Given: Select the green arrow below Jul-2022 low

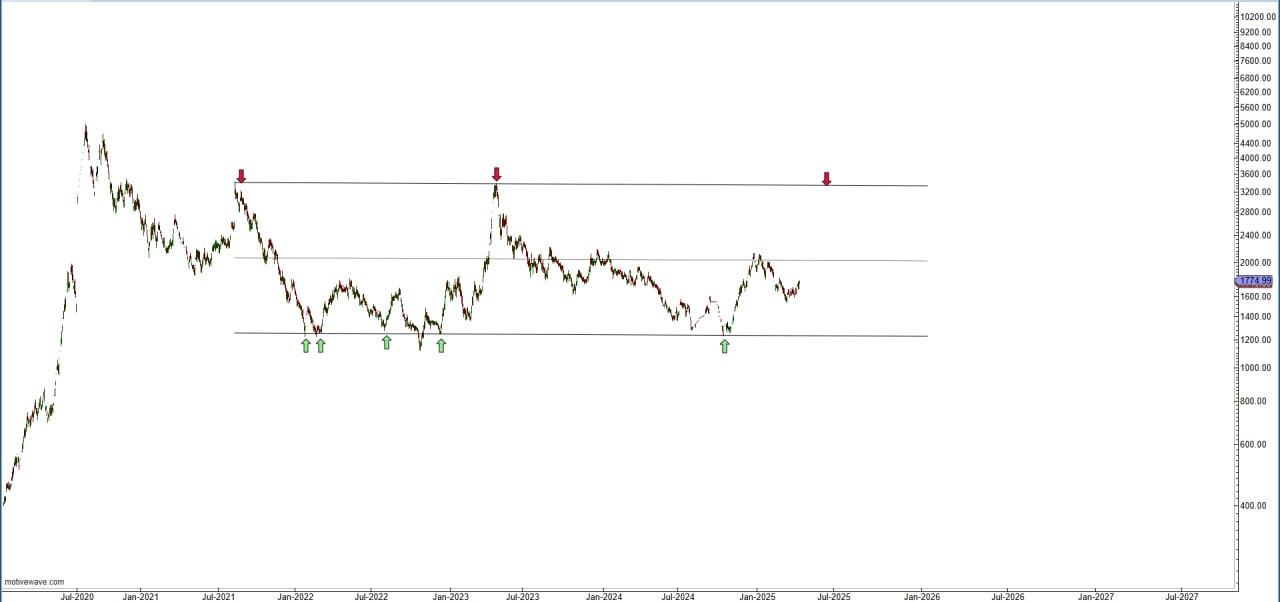Looking at the screenshot, I should tap(386, 342).
